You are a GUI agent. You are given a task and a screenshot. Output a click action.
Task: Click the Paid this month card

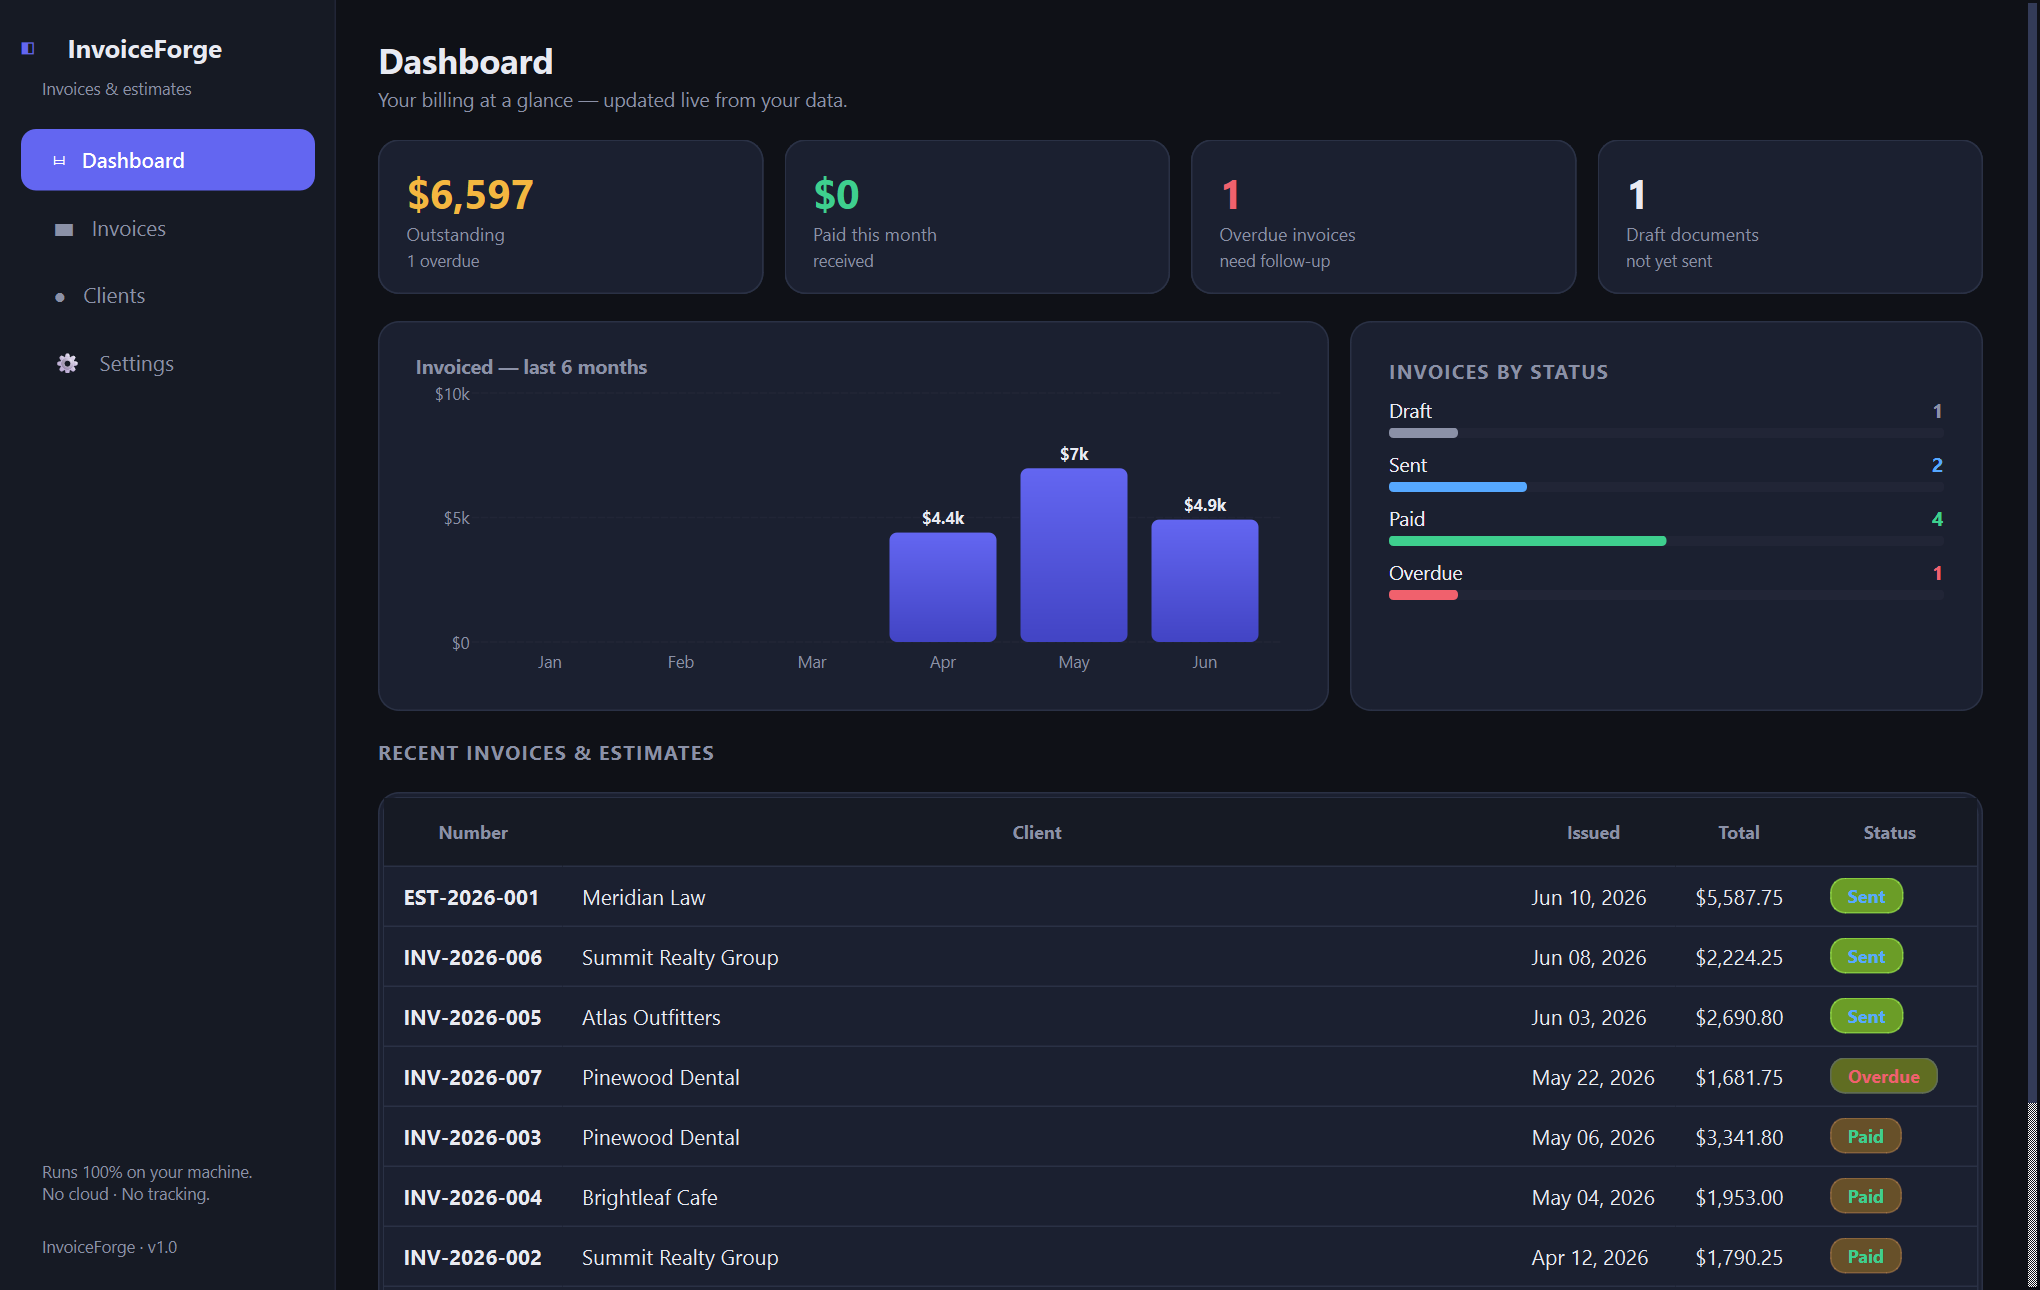[x=977, y=217]
